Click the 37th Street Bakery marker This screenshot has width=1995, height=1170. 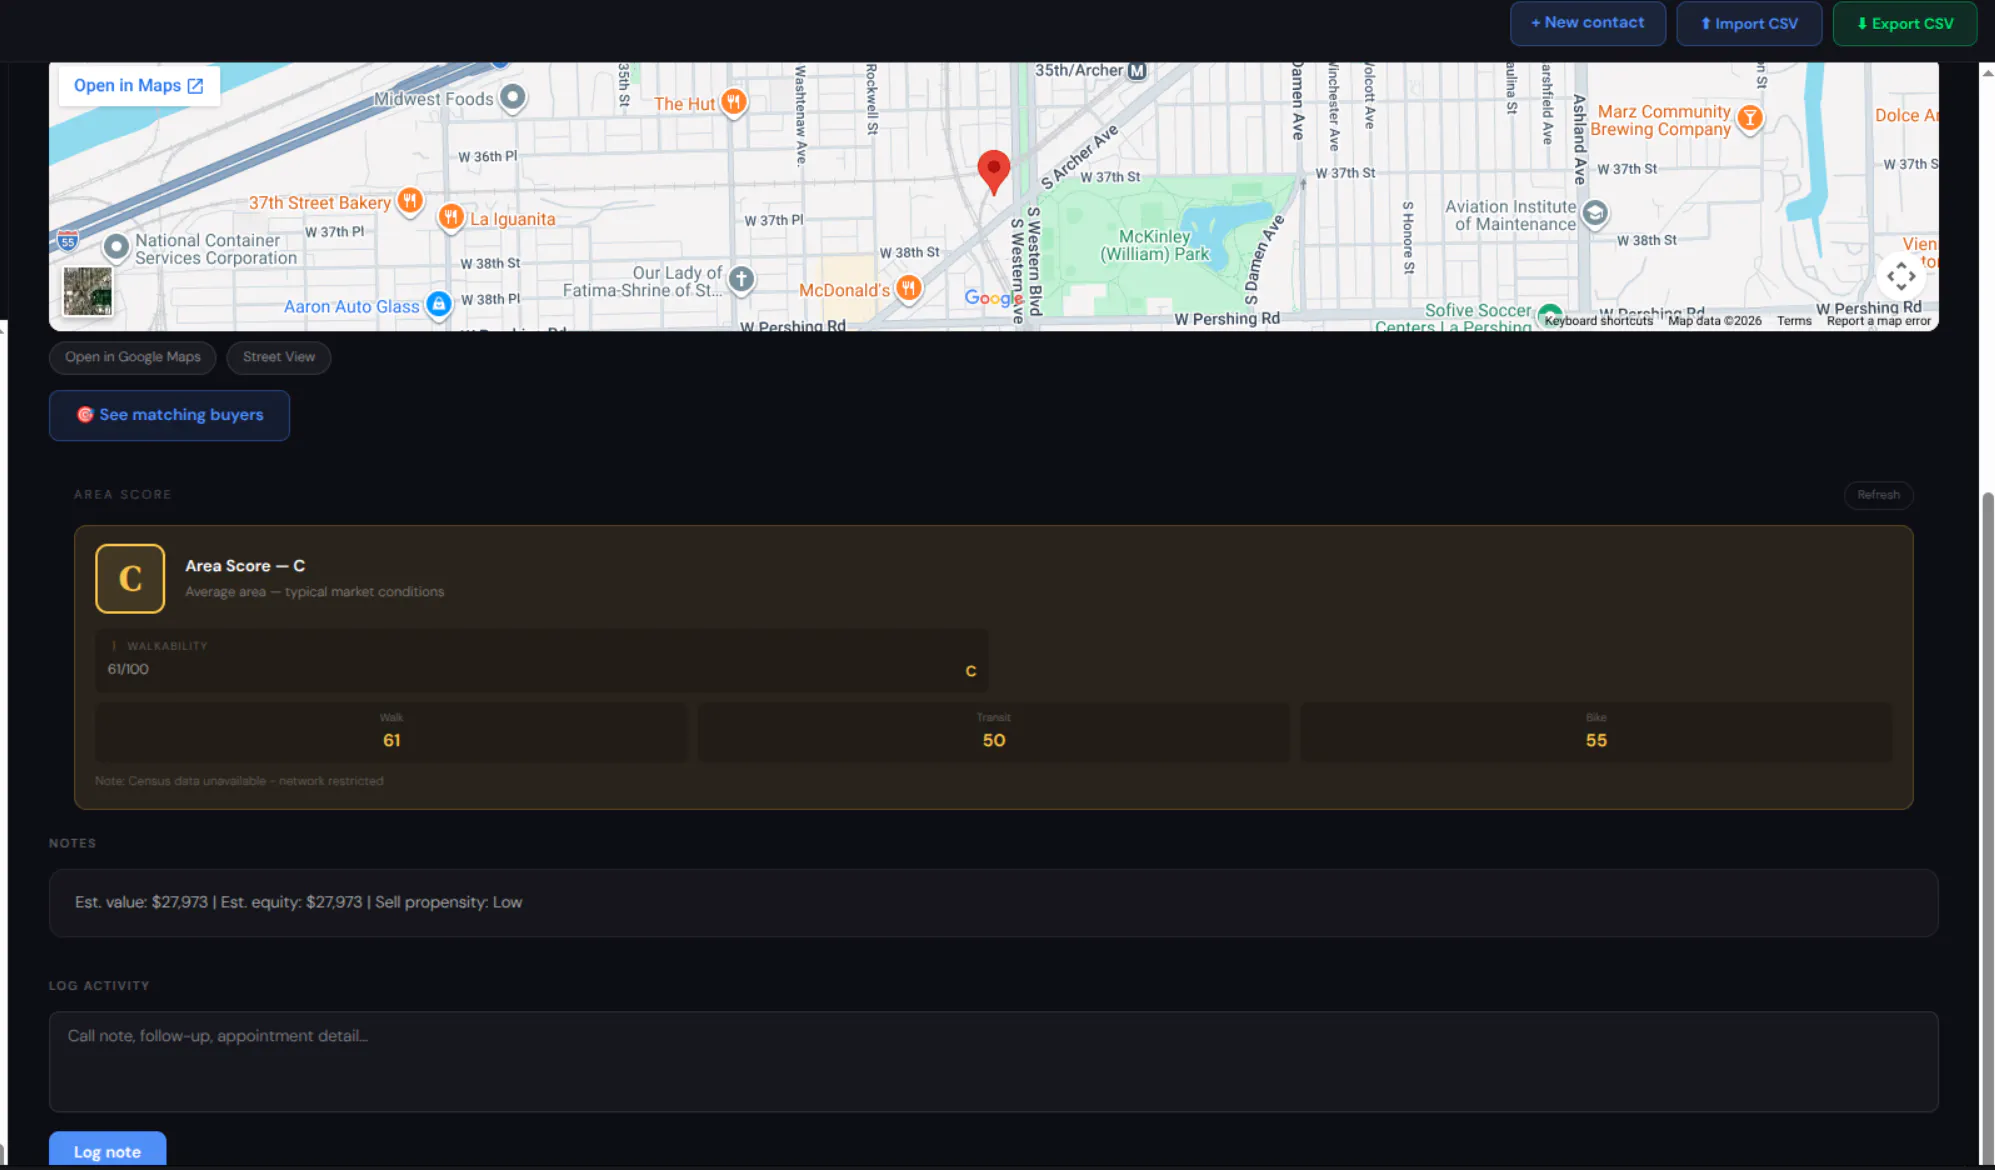[x=410, y=201]
